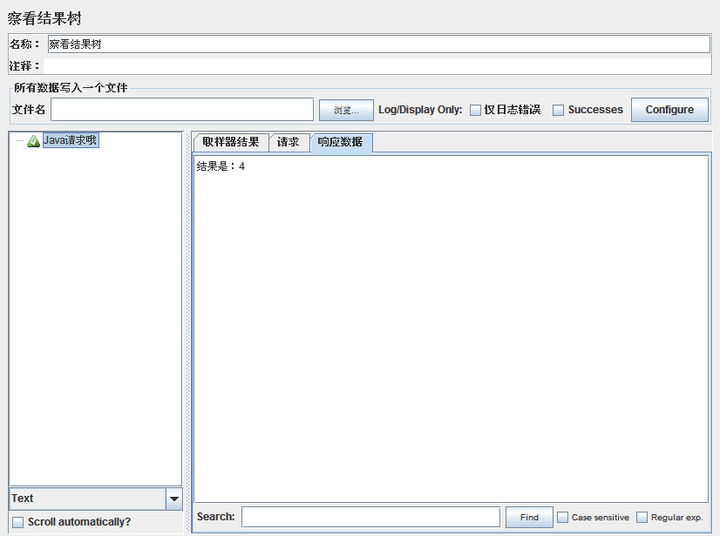Image resolution: width=720 pixels, height=536 pixels.
Task: Check the Case sensitive box
Action: pos(562,517)
